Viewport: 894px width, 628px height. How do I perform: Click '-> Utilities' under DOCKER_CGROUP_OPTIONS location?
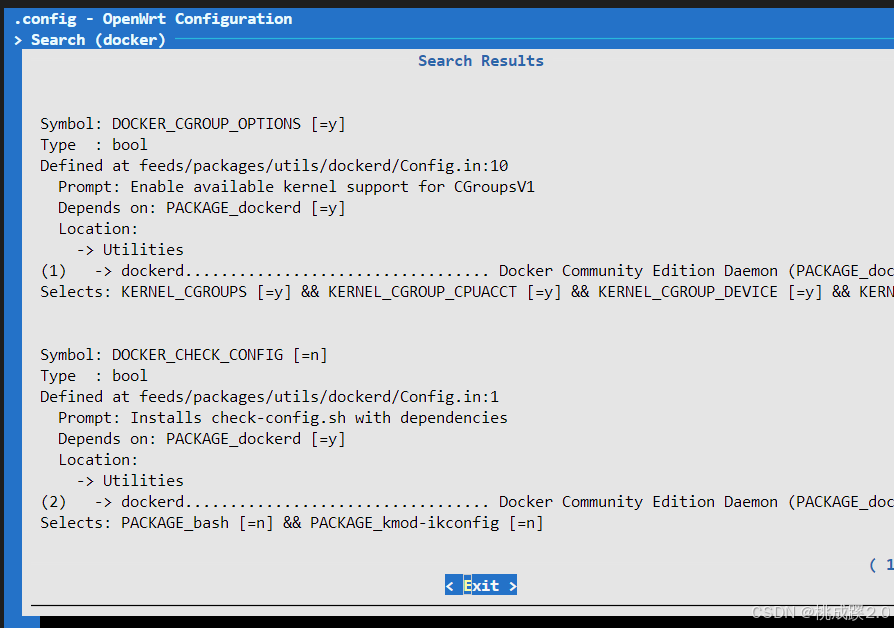point(130,250)
